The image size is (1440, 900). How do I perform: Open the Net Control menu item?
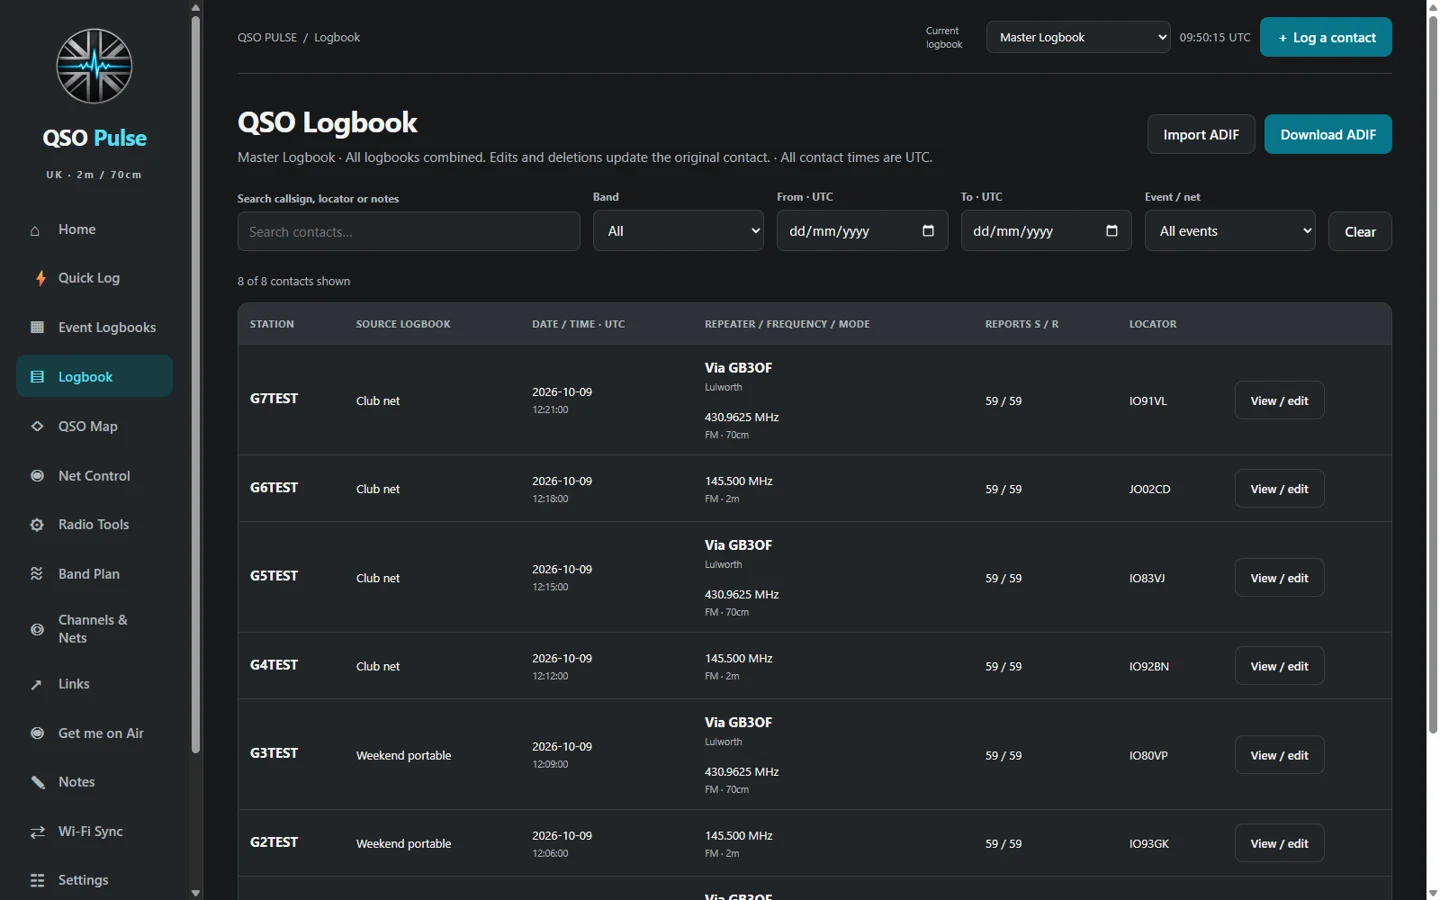point(94,476)
